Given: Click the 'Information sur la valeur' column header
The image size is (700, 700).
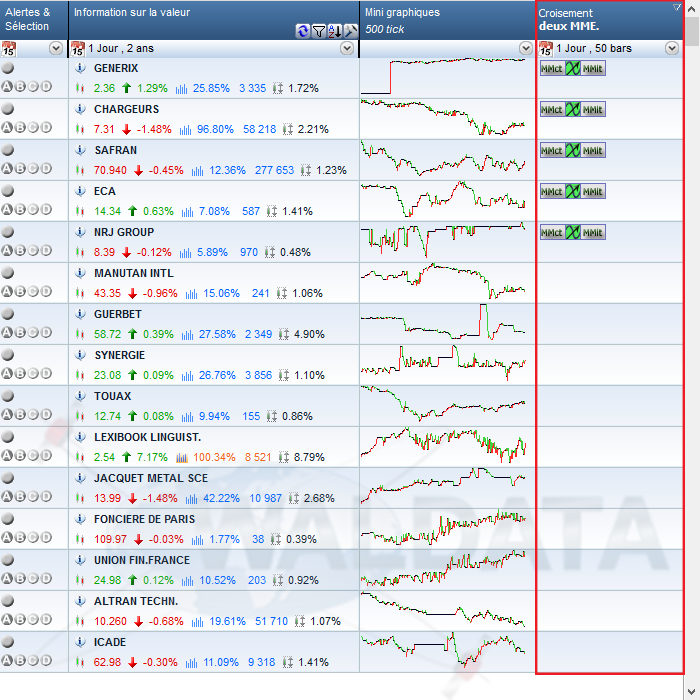Looking at the screenshot, I should tap(214, 20).
